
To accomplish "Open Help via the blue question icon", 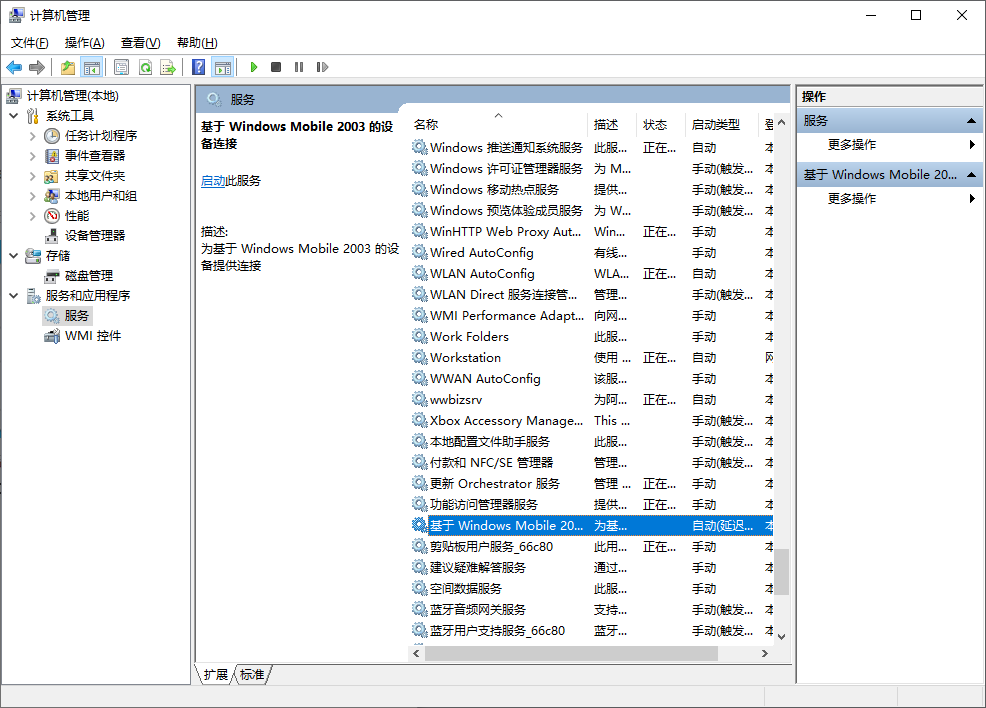I will click(x=199, y=67).
